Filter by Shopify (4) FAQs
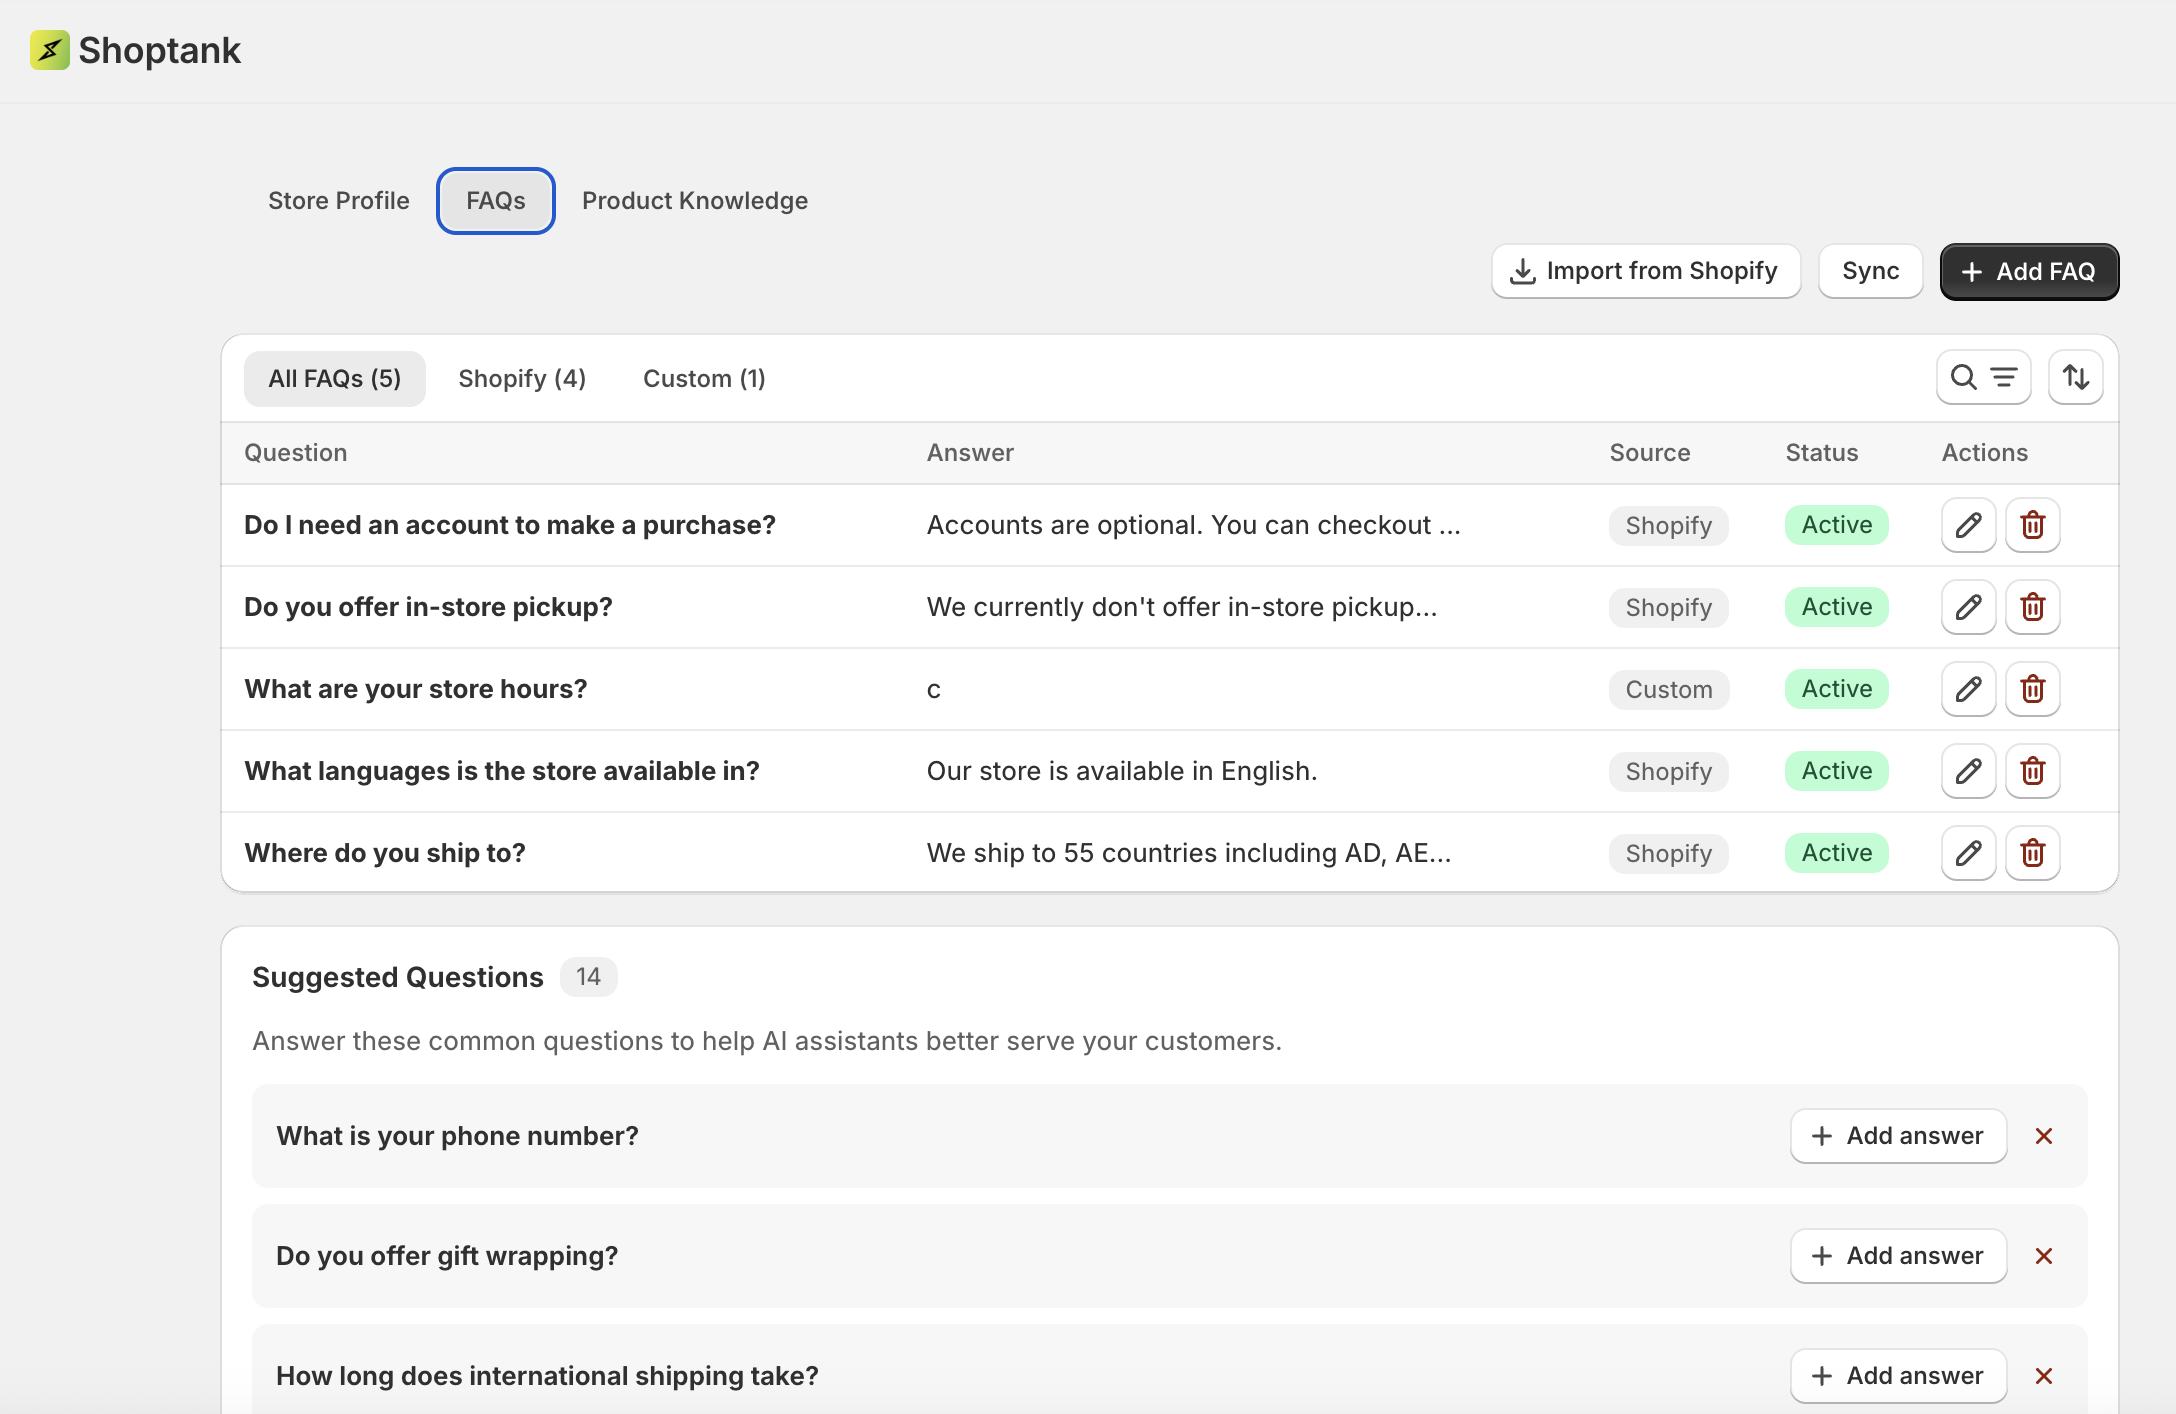 (522, 379)
